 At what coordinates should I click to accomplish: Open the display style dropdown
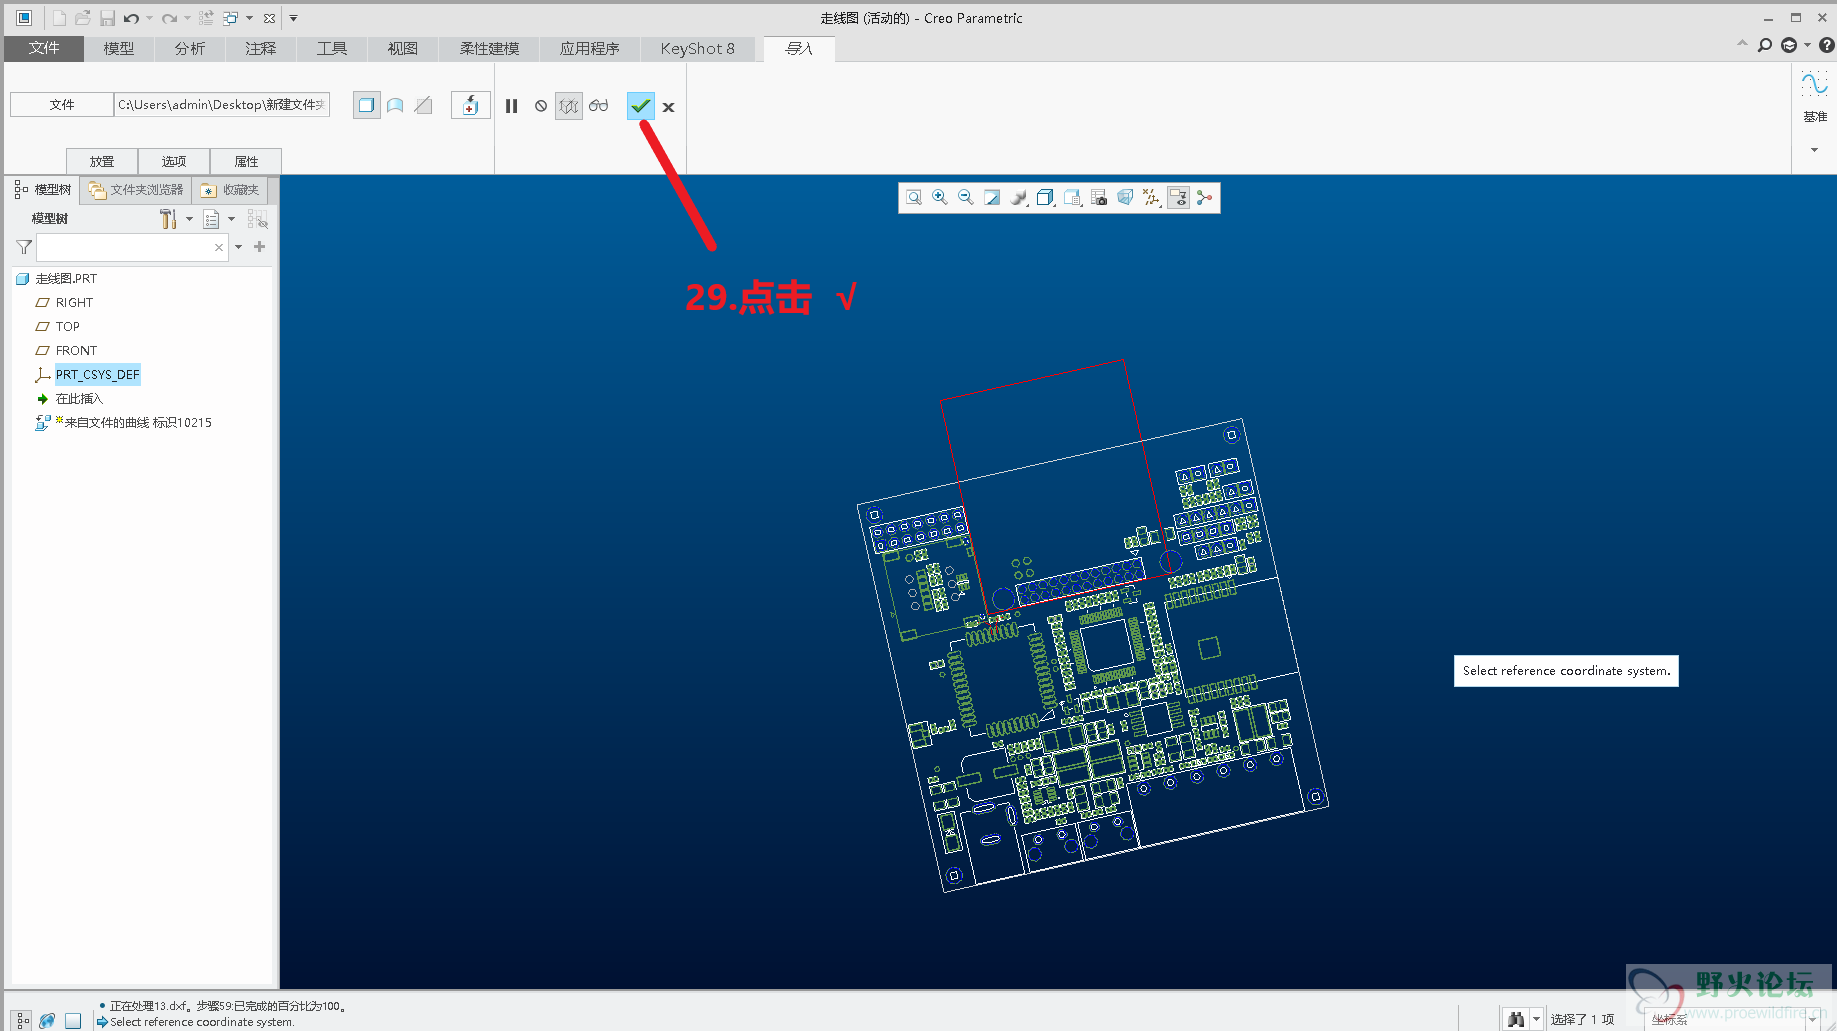pos(1019,198)
